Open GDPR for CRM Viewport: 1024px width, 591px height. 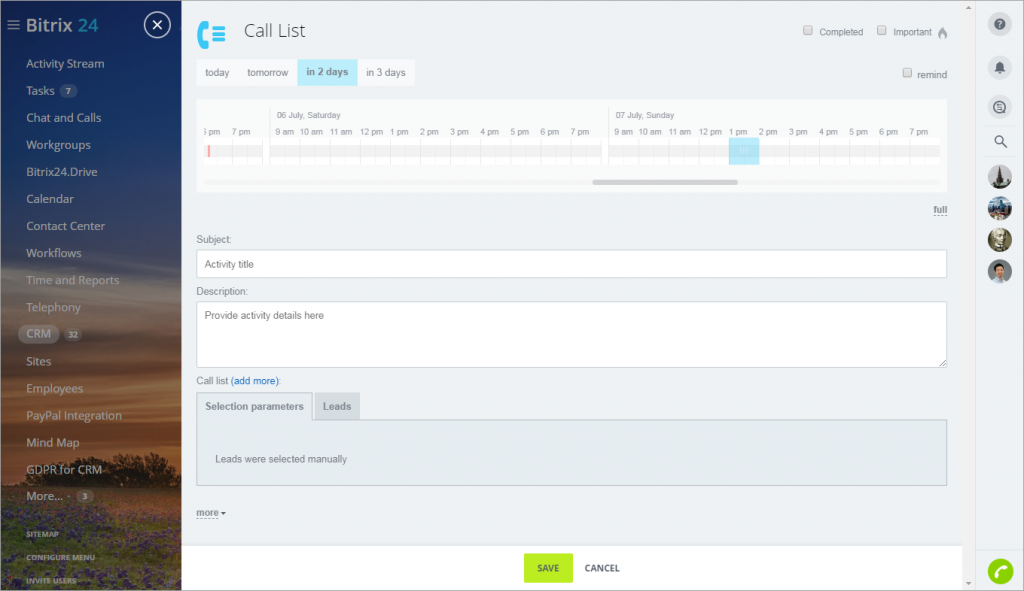[x=64, y=470]
